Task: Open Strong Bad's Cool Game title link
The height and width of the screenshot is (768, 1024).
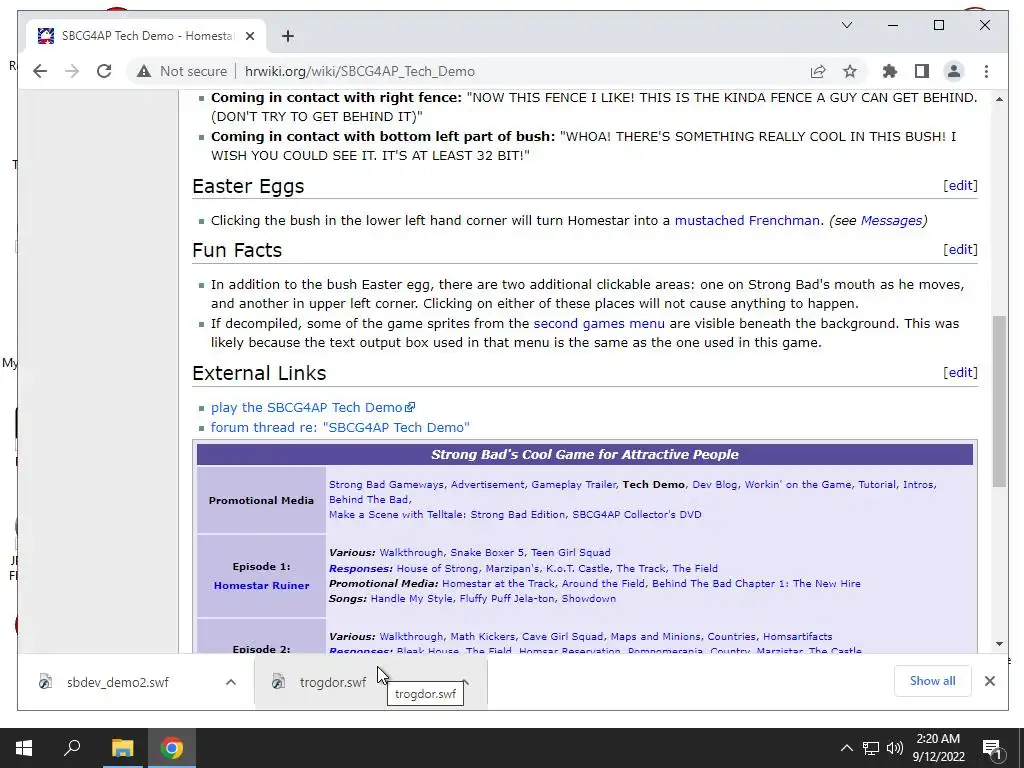Action: [x=584, y=455]
